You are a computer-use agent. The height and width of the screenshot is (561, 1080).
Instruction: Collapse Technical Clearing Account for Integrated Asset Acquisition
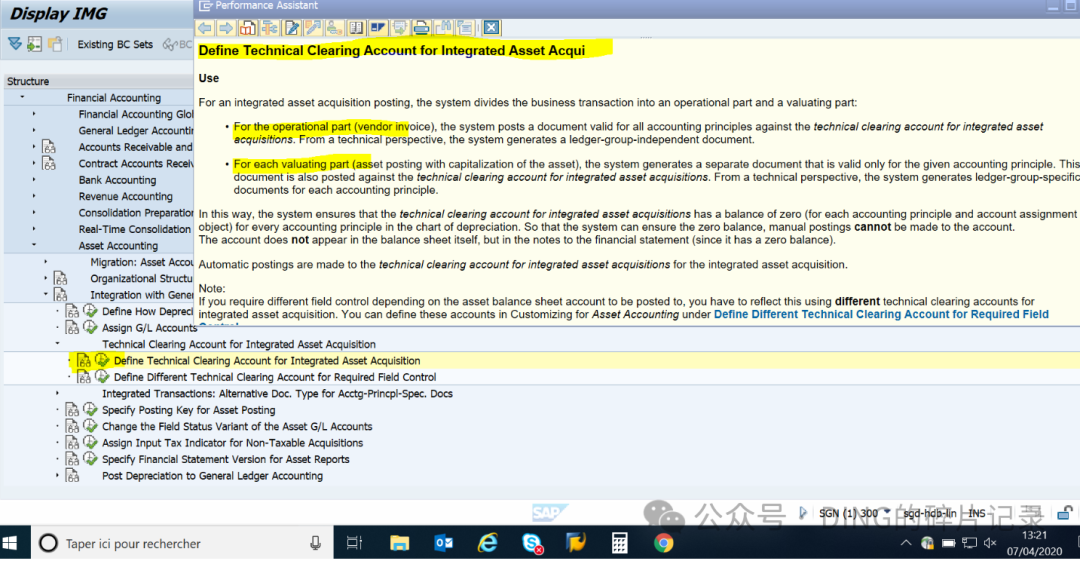tap(57, 343)
